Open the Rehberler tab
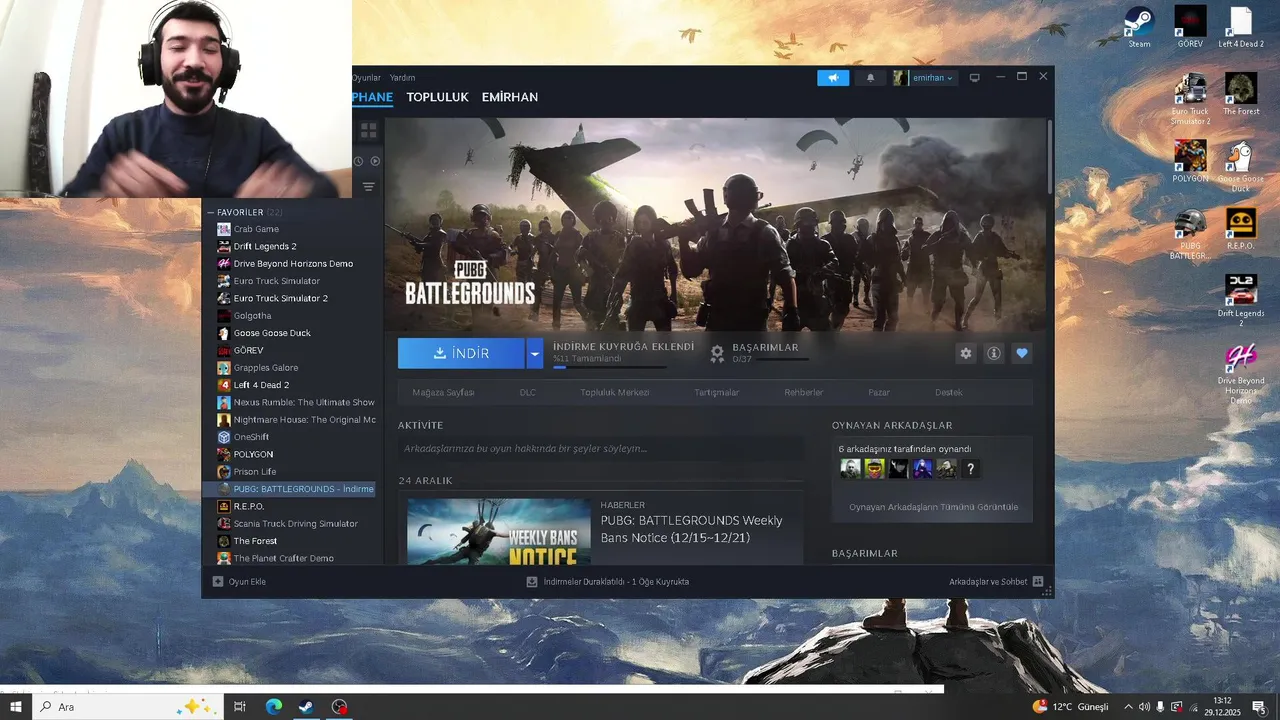This screenshot has width=1280, height=720. pos(803,392)
